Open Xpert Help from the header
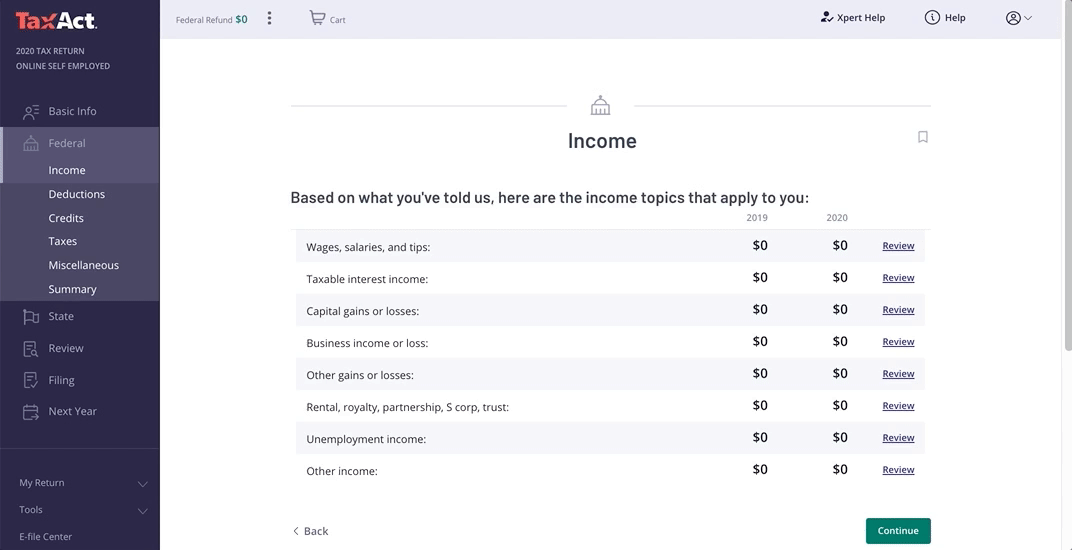Screen dimensions: 1072x550 [852, 17]
